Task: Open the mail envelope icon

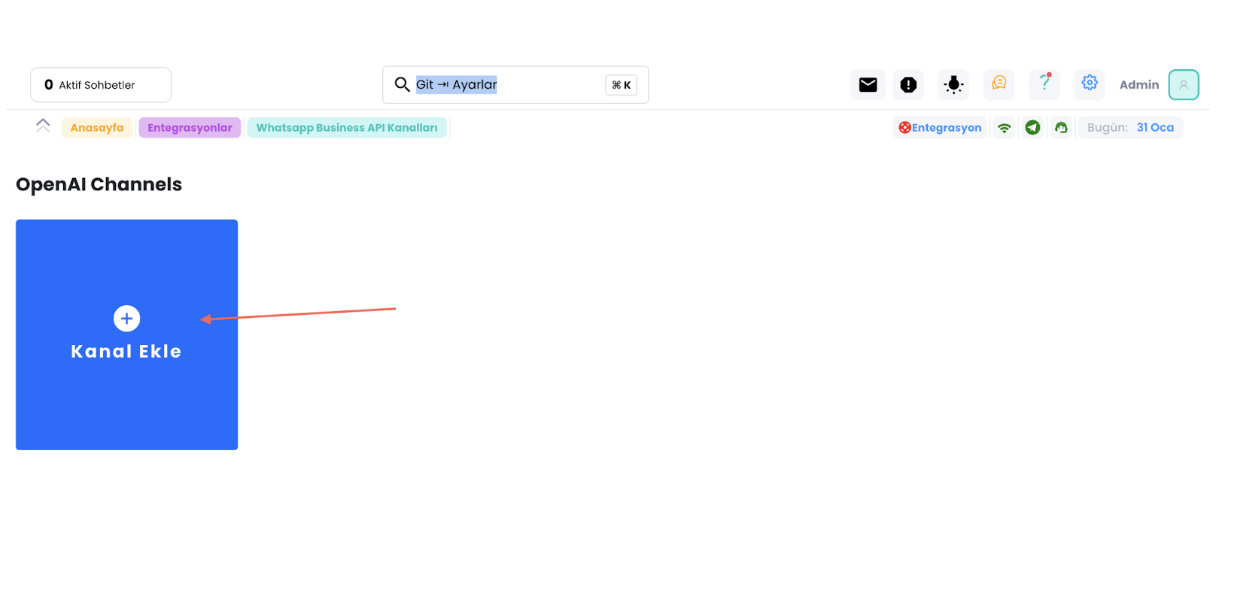Action: pos(867,85)
